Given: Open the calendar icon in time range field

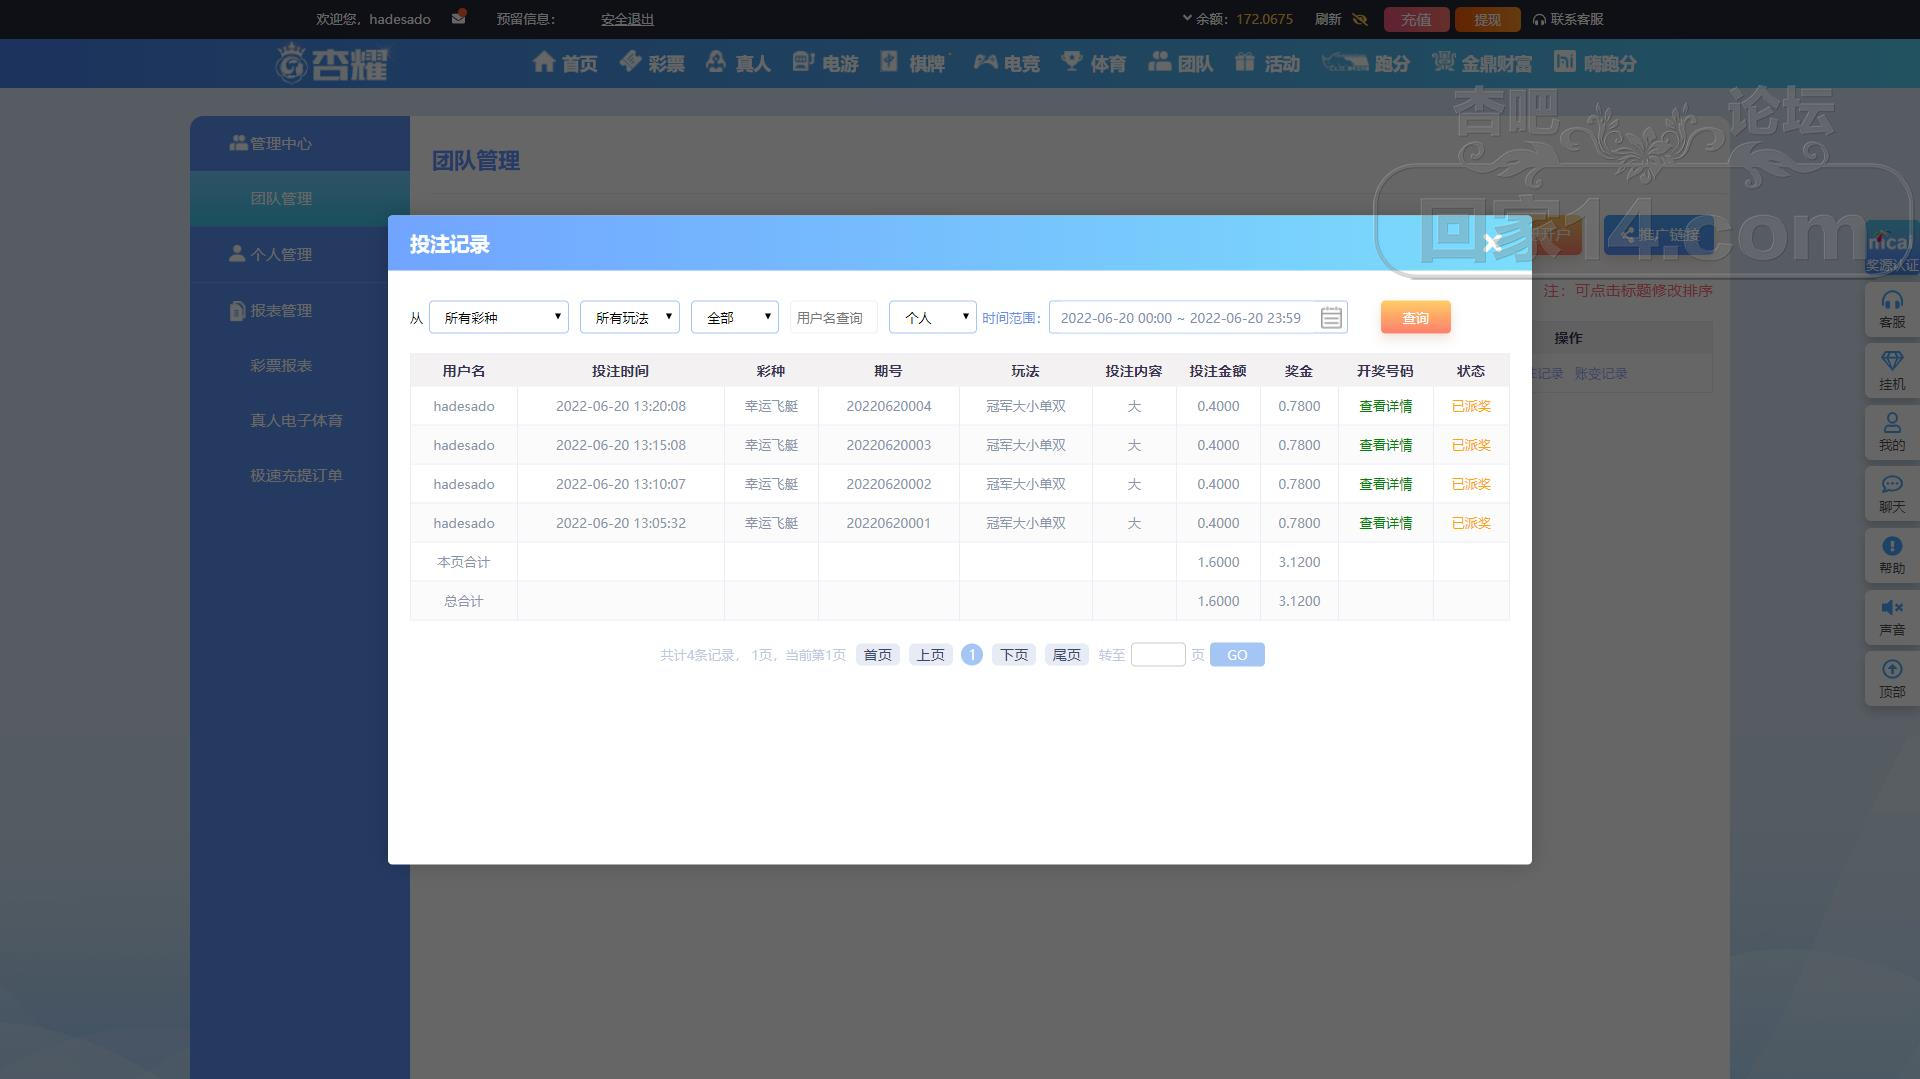Looking at the screenshot, I should point(1331,318).
